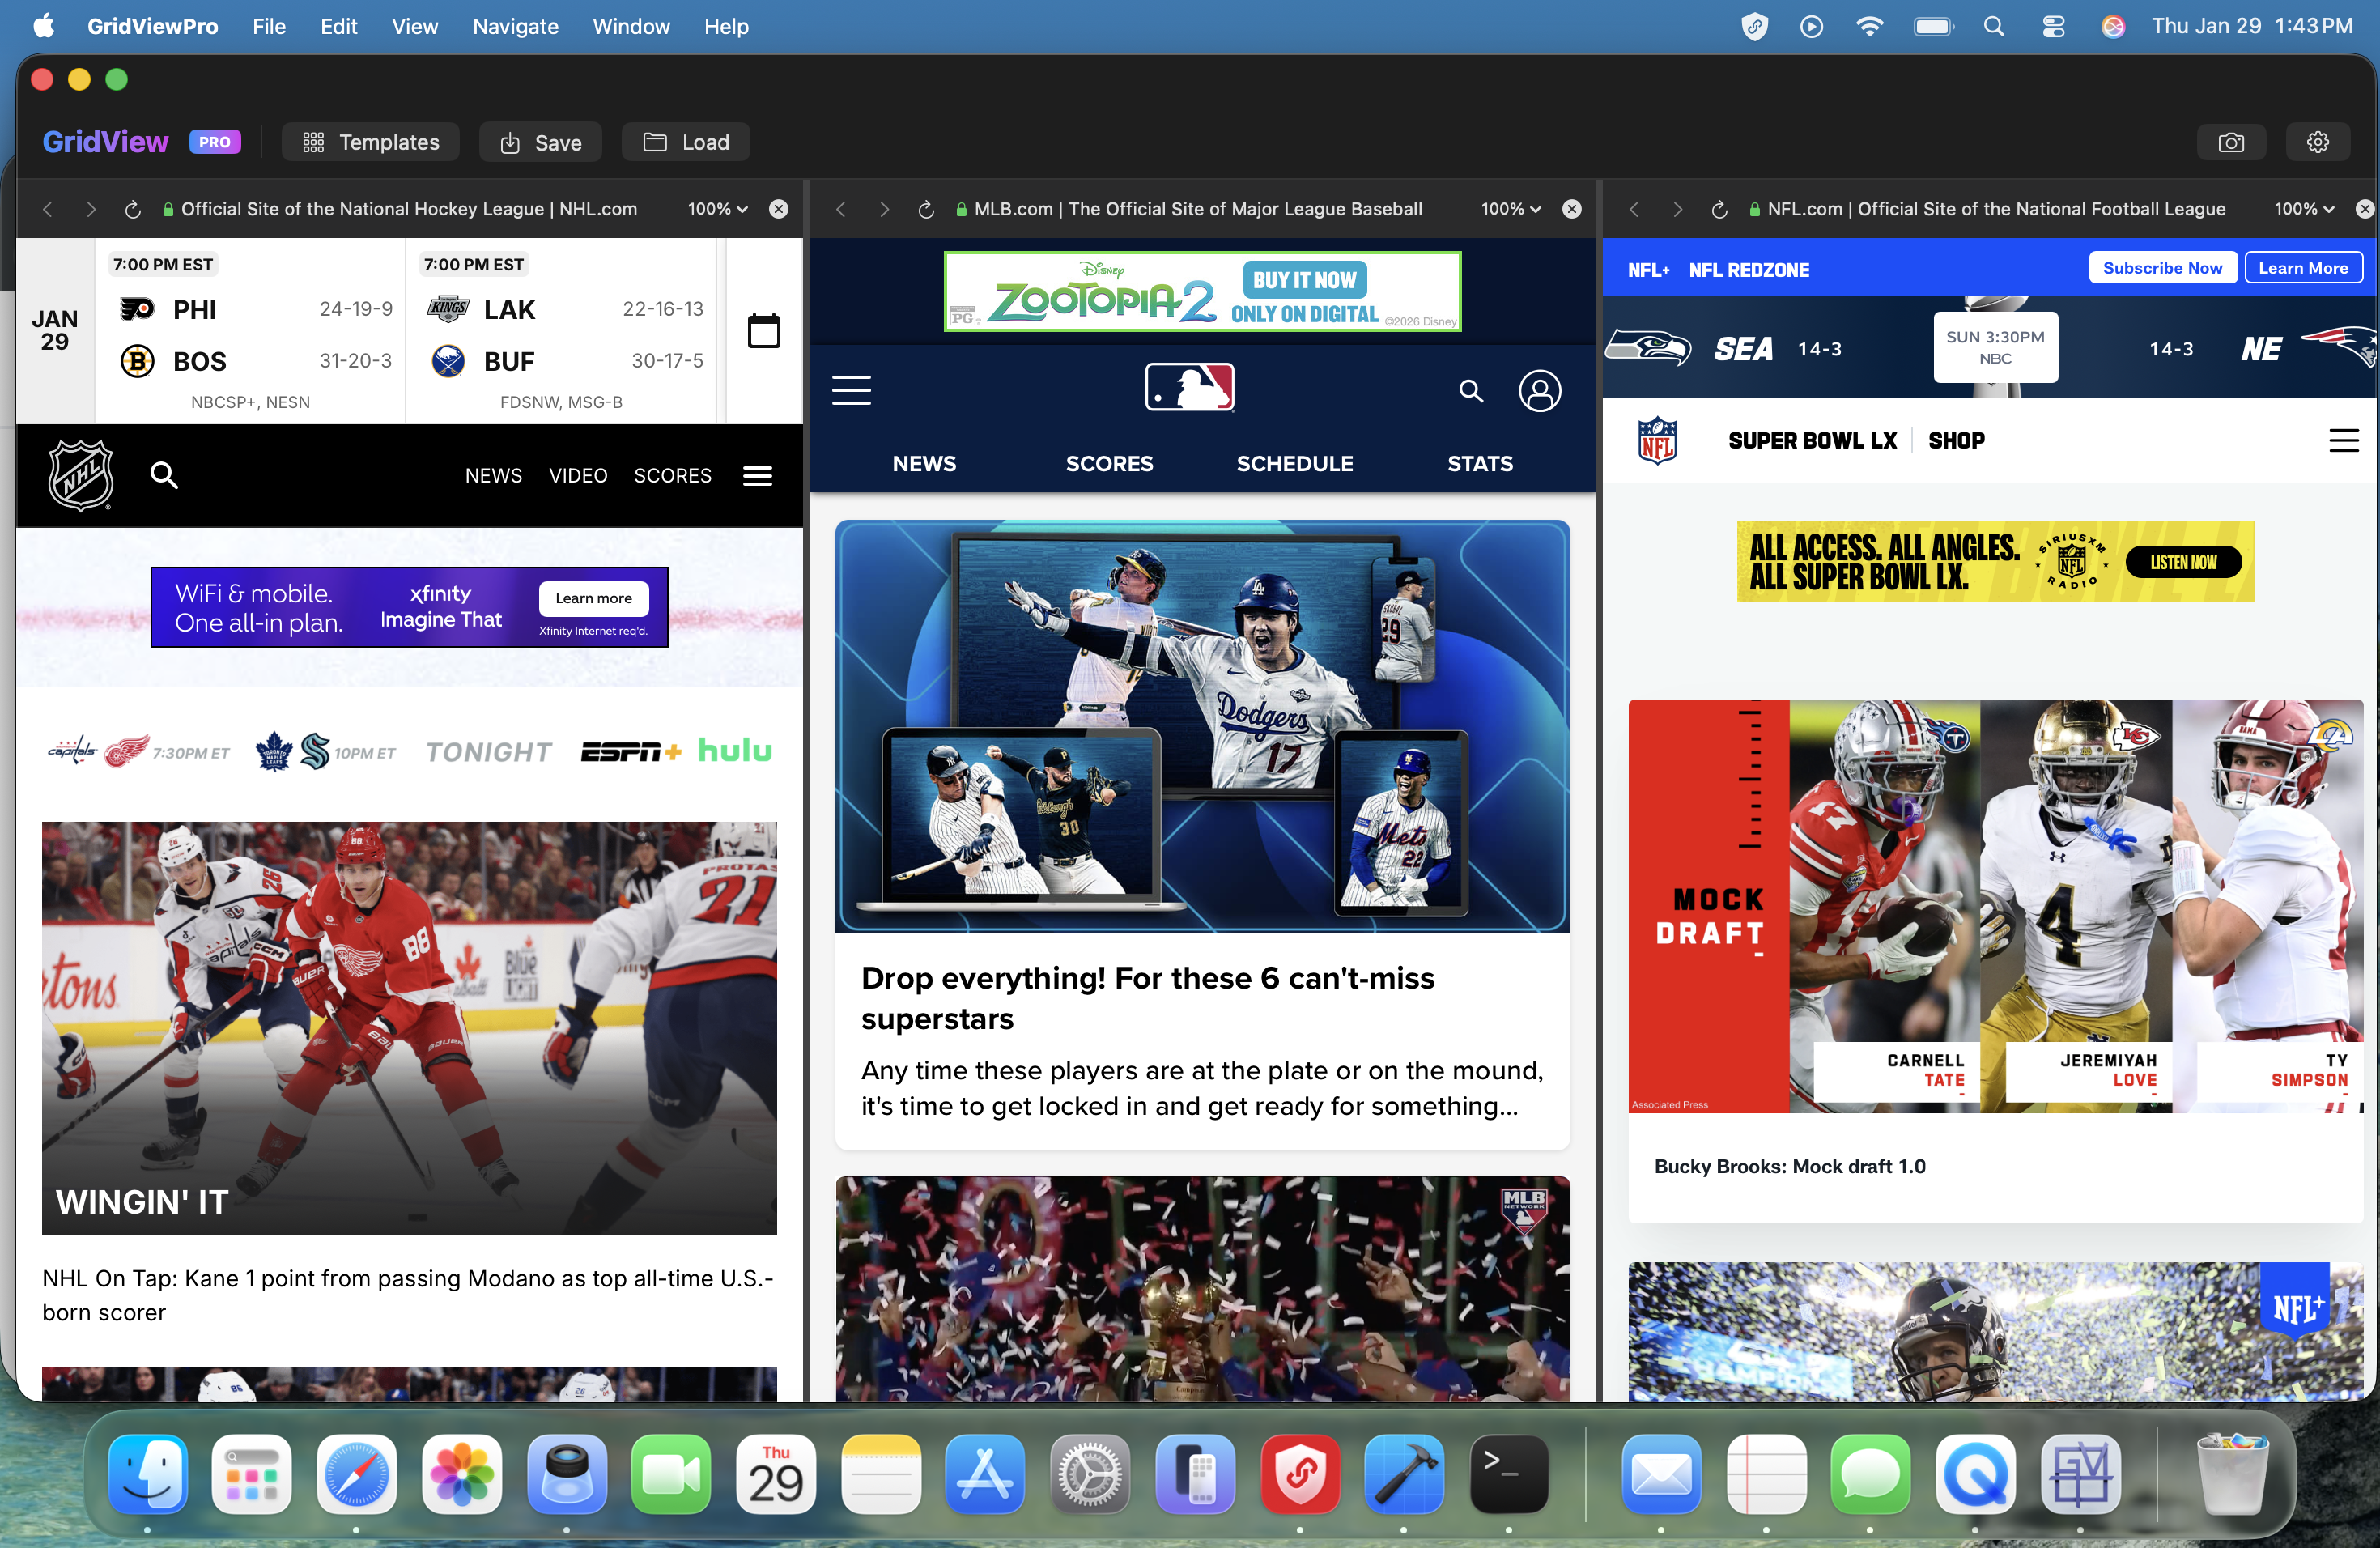Launch Terminal from the Dock

(1508, 1475)
